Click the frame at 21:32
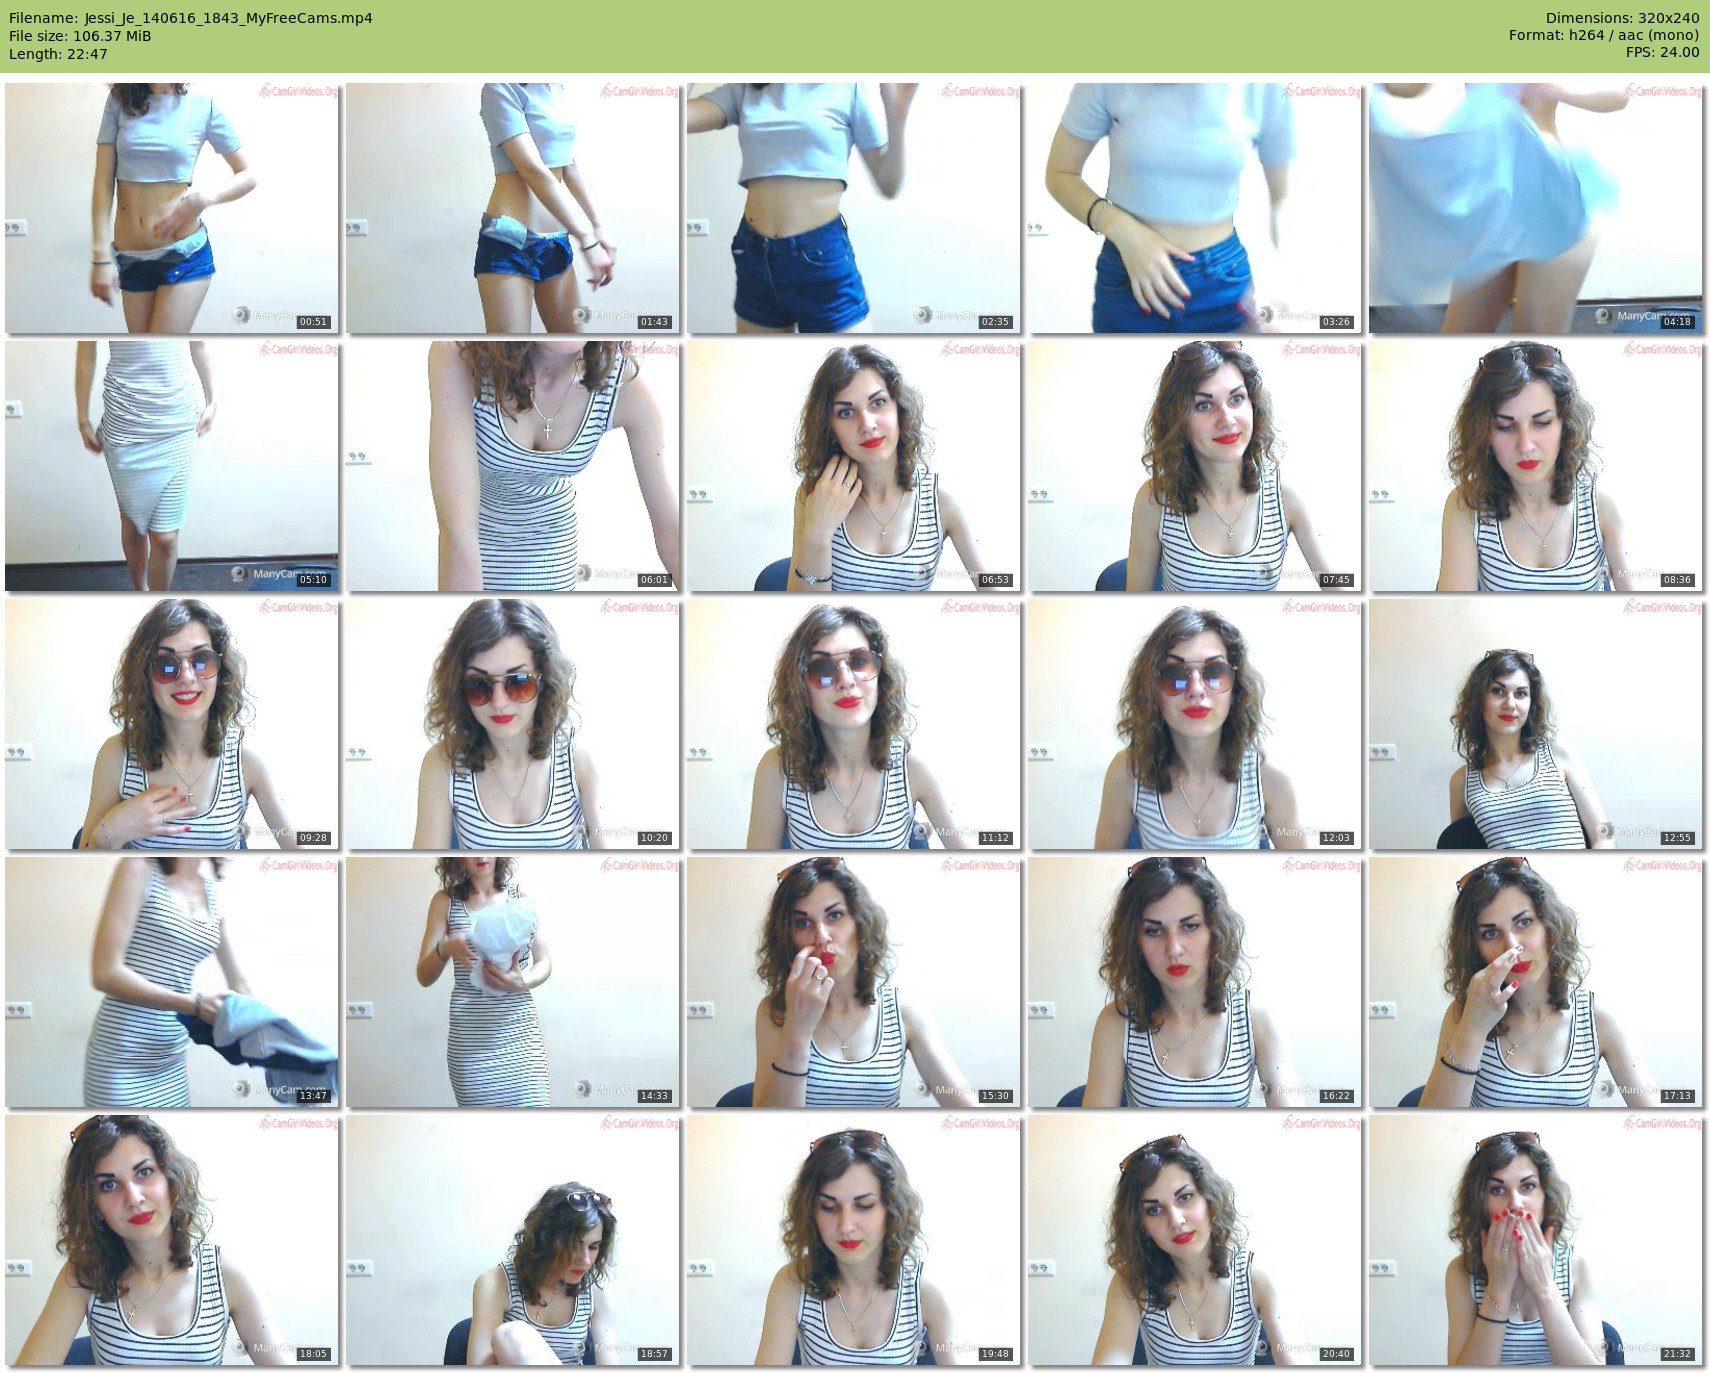 [x=1536, y=1240]
